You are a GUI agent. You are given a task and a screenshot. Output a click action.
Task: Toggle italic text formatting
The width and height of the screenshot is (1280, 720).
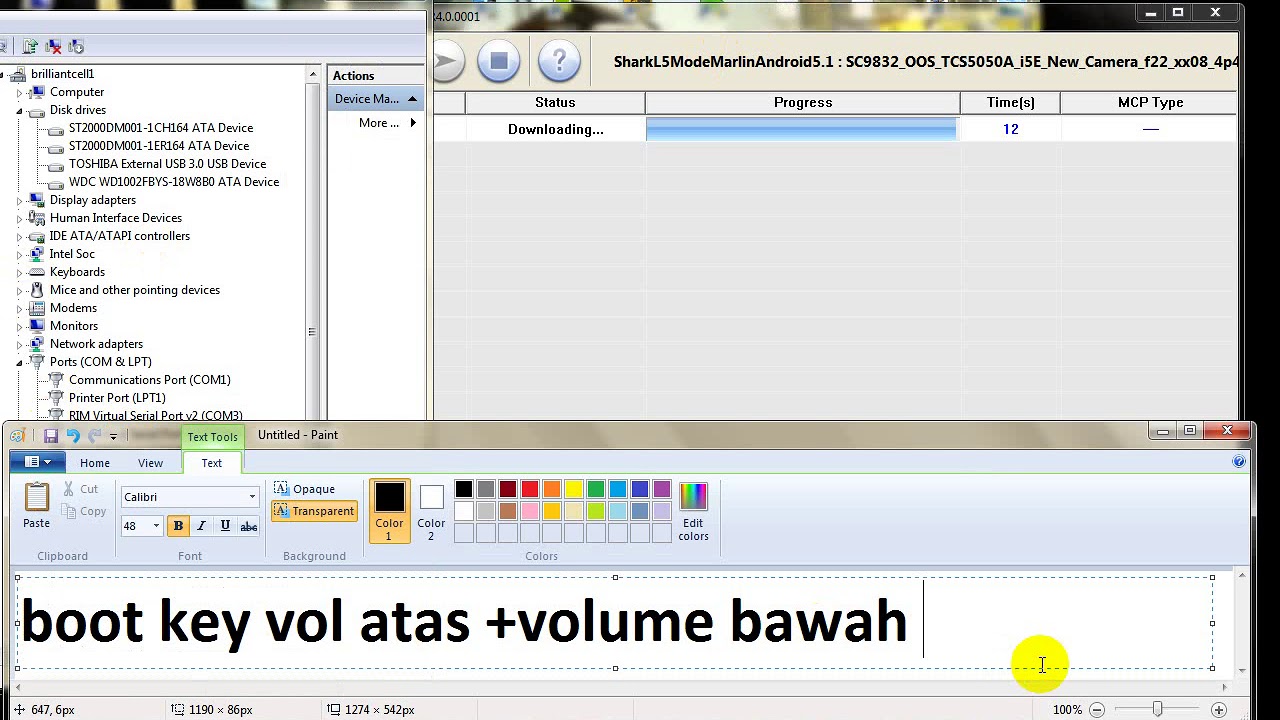point(201,527)
